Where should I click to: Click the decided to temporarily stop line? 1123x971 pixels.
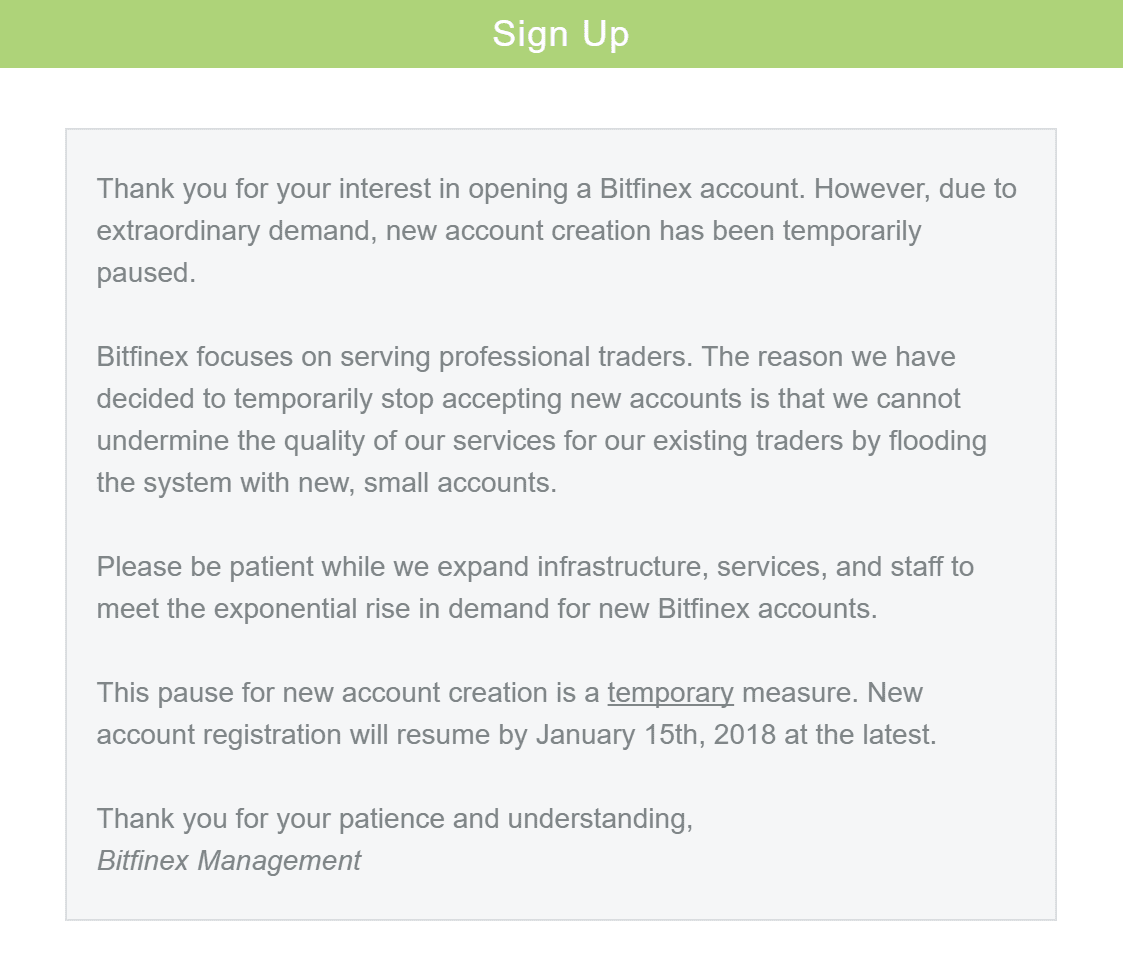click(x=529, y=399)
